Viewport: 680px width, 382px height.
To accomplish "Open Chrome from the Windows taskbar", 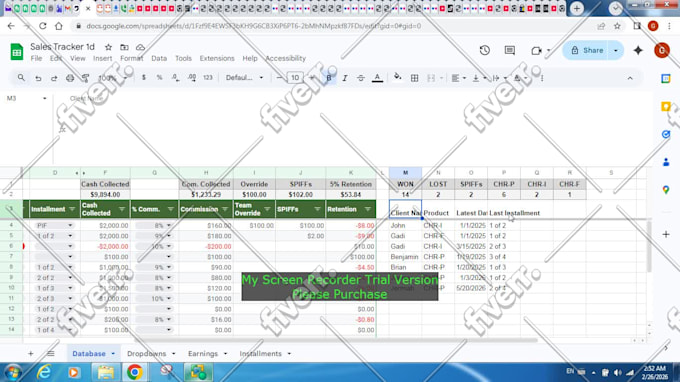I will [x=134, y=372].
